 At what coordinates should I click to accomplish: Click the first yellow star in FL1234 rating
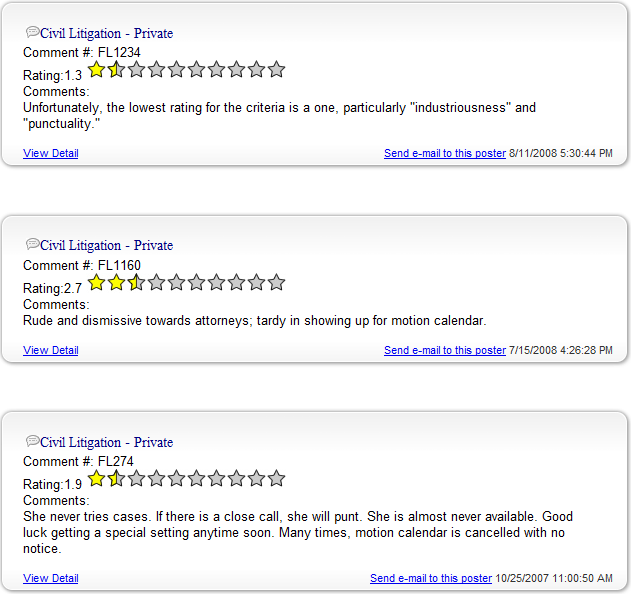coord(97,70)
